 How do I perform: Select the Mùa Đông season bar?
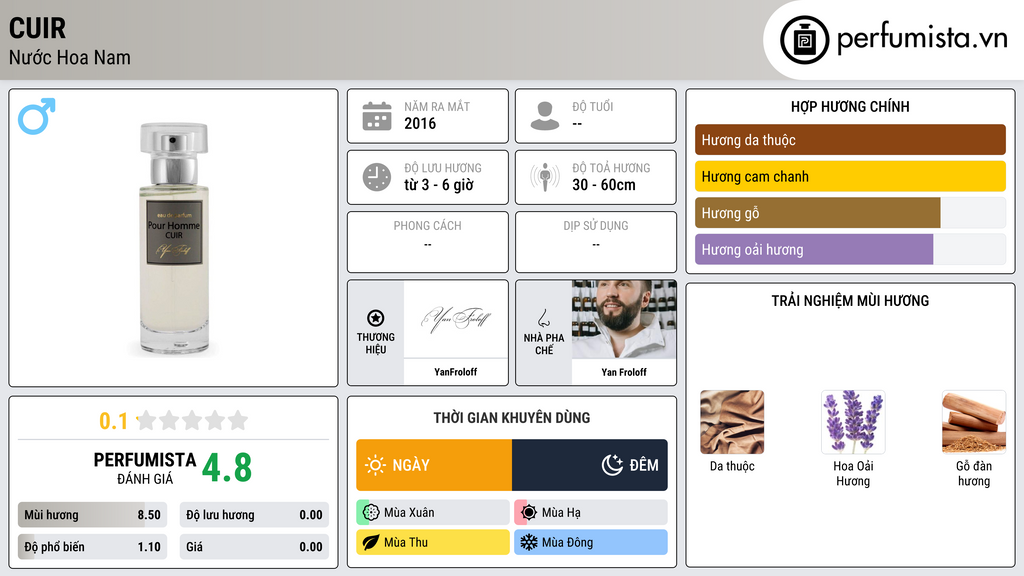tap(591, 542)
